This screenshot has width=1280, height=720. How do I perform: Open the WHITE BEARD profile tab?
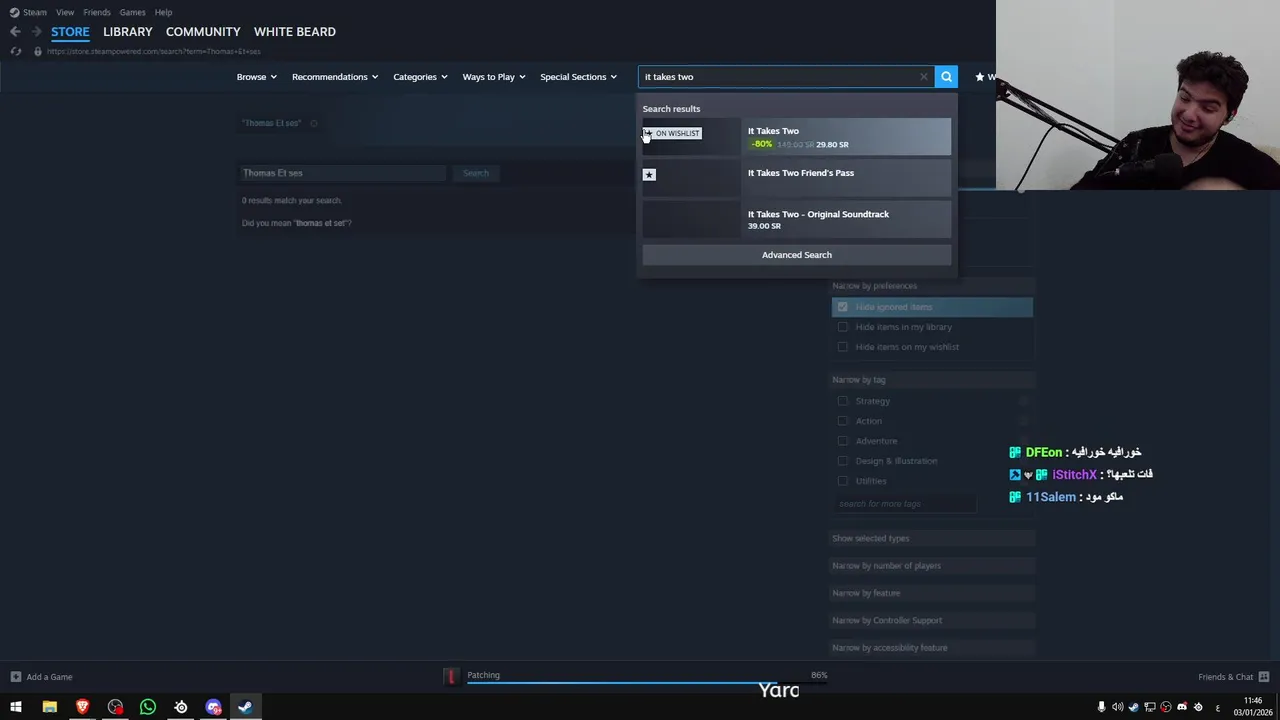[x=295, y=32]
